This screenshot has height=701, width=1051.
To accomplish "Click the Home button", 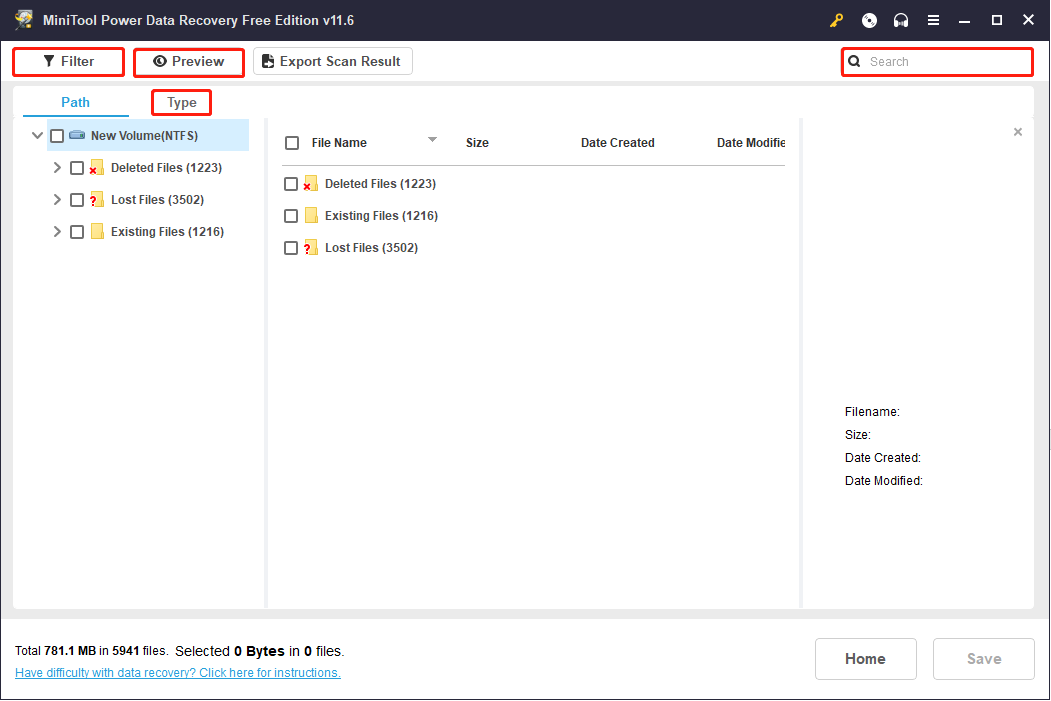I will [x=865, y=659].
